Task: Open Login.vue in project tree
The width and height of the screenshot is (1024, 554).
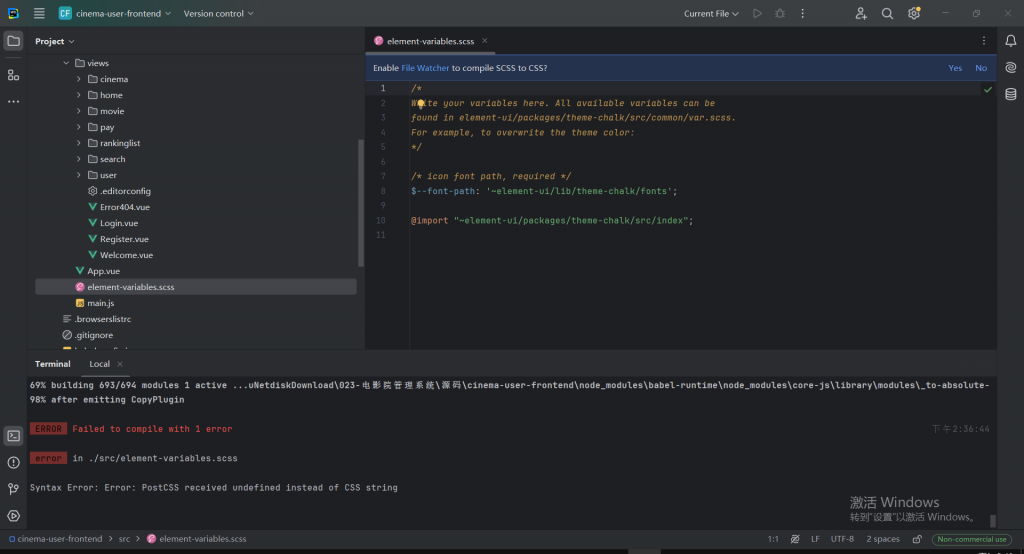Action: [113, 223]
